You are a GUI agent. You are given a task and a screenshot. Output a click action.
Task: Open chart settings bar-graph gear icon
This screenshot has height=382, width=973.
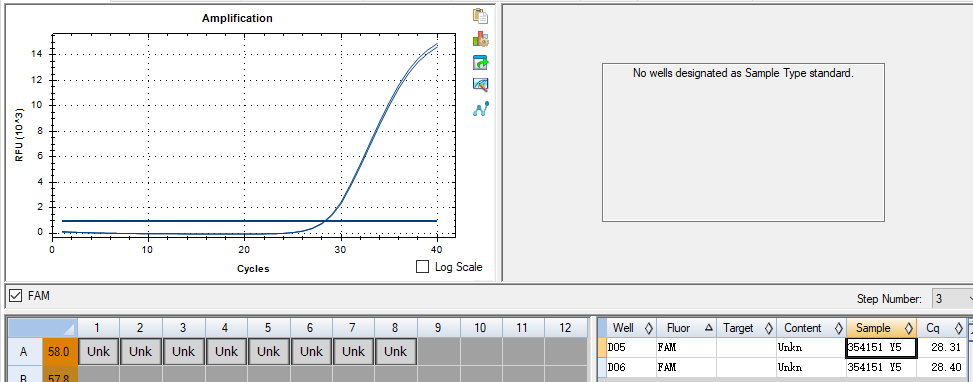pyautogui.click(x=480, y=39)
